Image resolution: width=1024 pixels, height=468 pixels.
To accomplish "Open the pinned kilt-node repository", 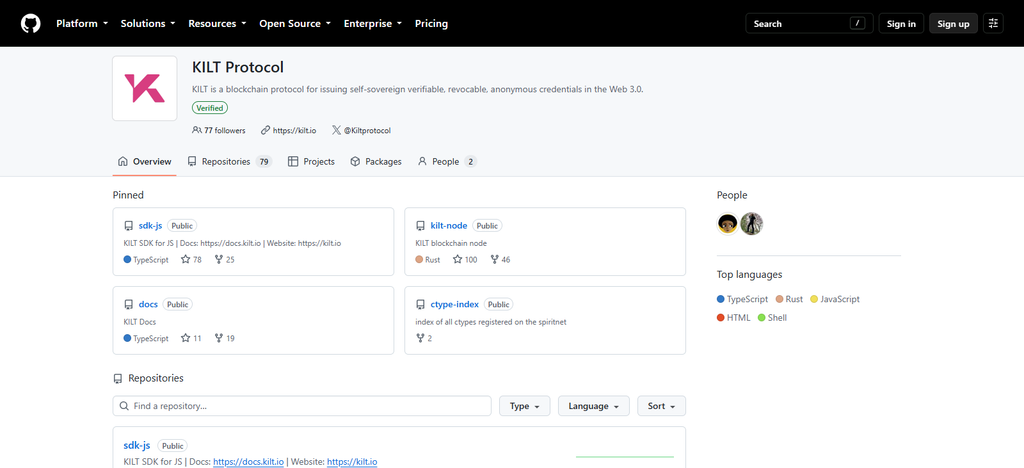I will tap(449, 226).
